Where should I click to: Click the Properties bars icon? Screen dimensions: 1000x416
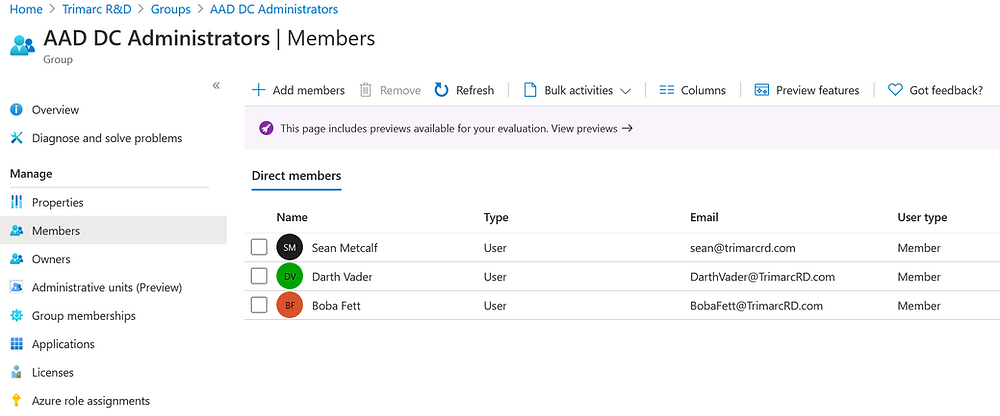(x=17, y=202)
